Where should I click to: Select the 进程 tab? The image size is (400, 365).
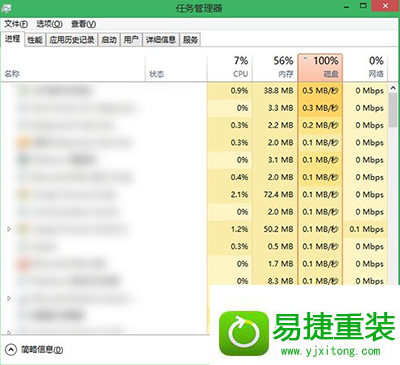[13, 39]
